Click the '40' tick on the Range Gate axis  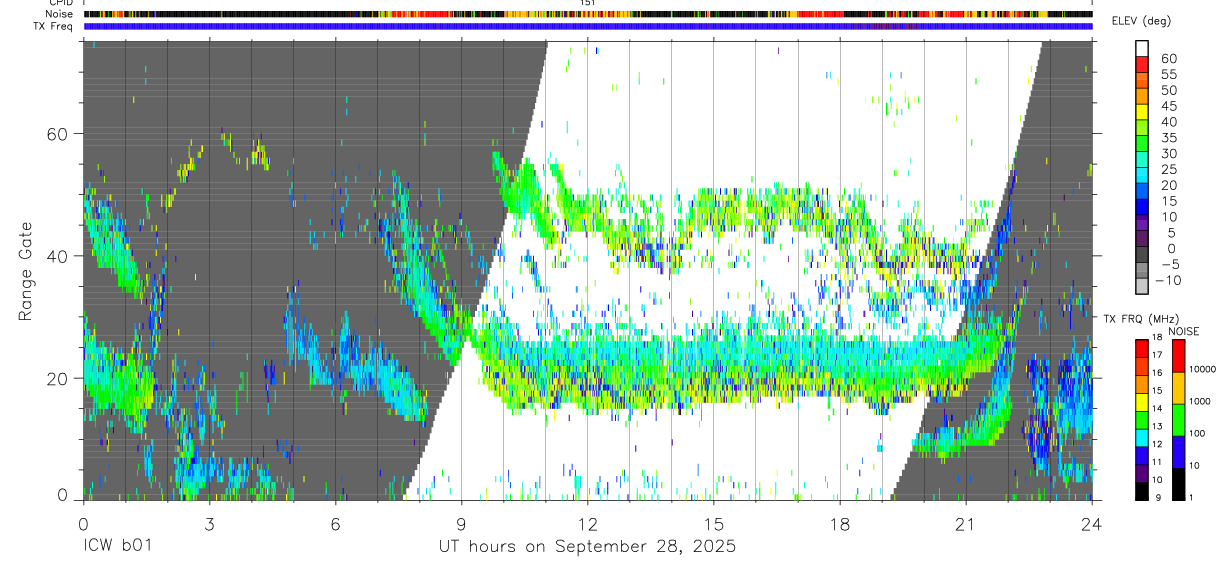click(58, 256)
